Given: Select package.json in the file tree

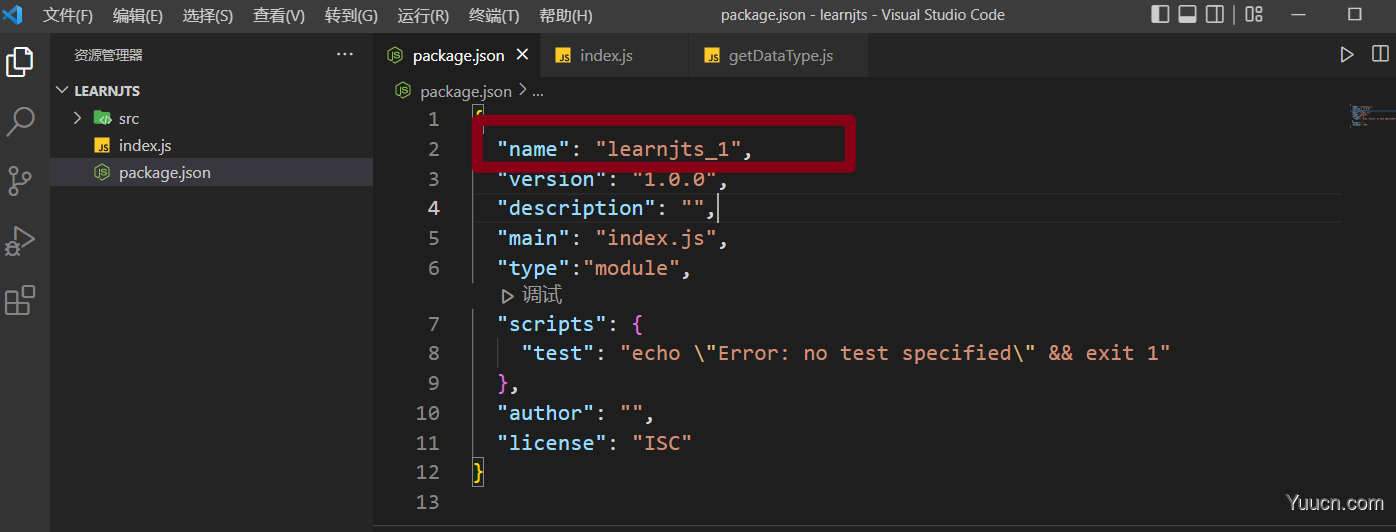Looking at the screenshot, I should tap(211, 172).
